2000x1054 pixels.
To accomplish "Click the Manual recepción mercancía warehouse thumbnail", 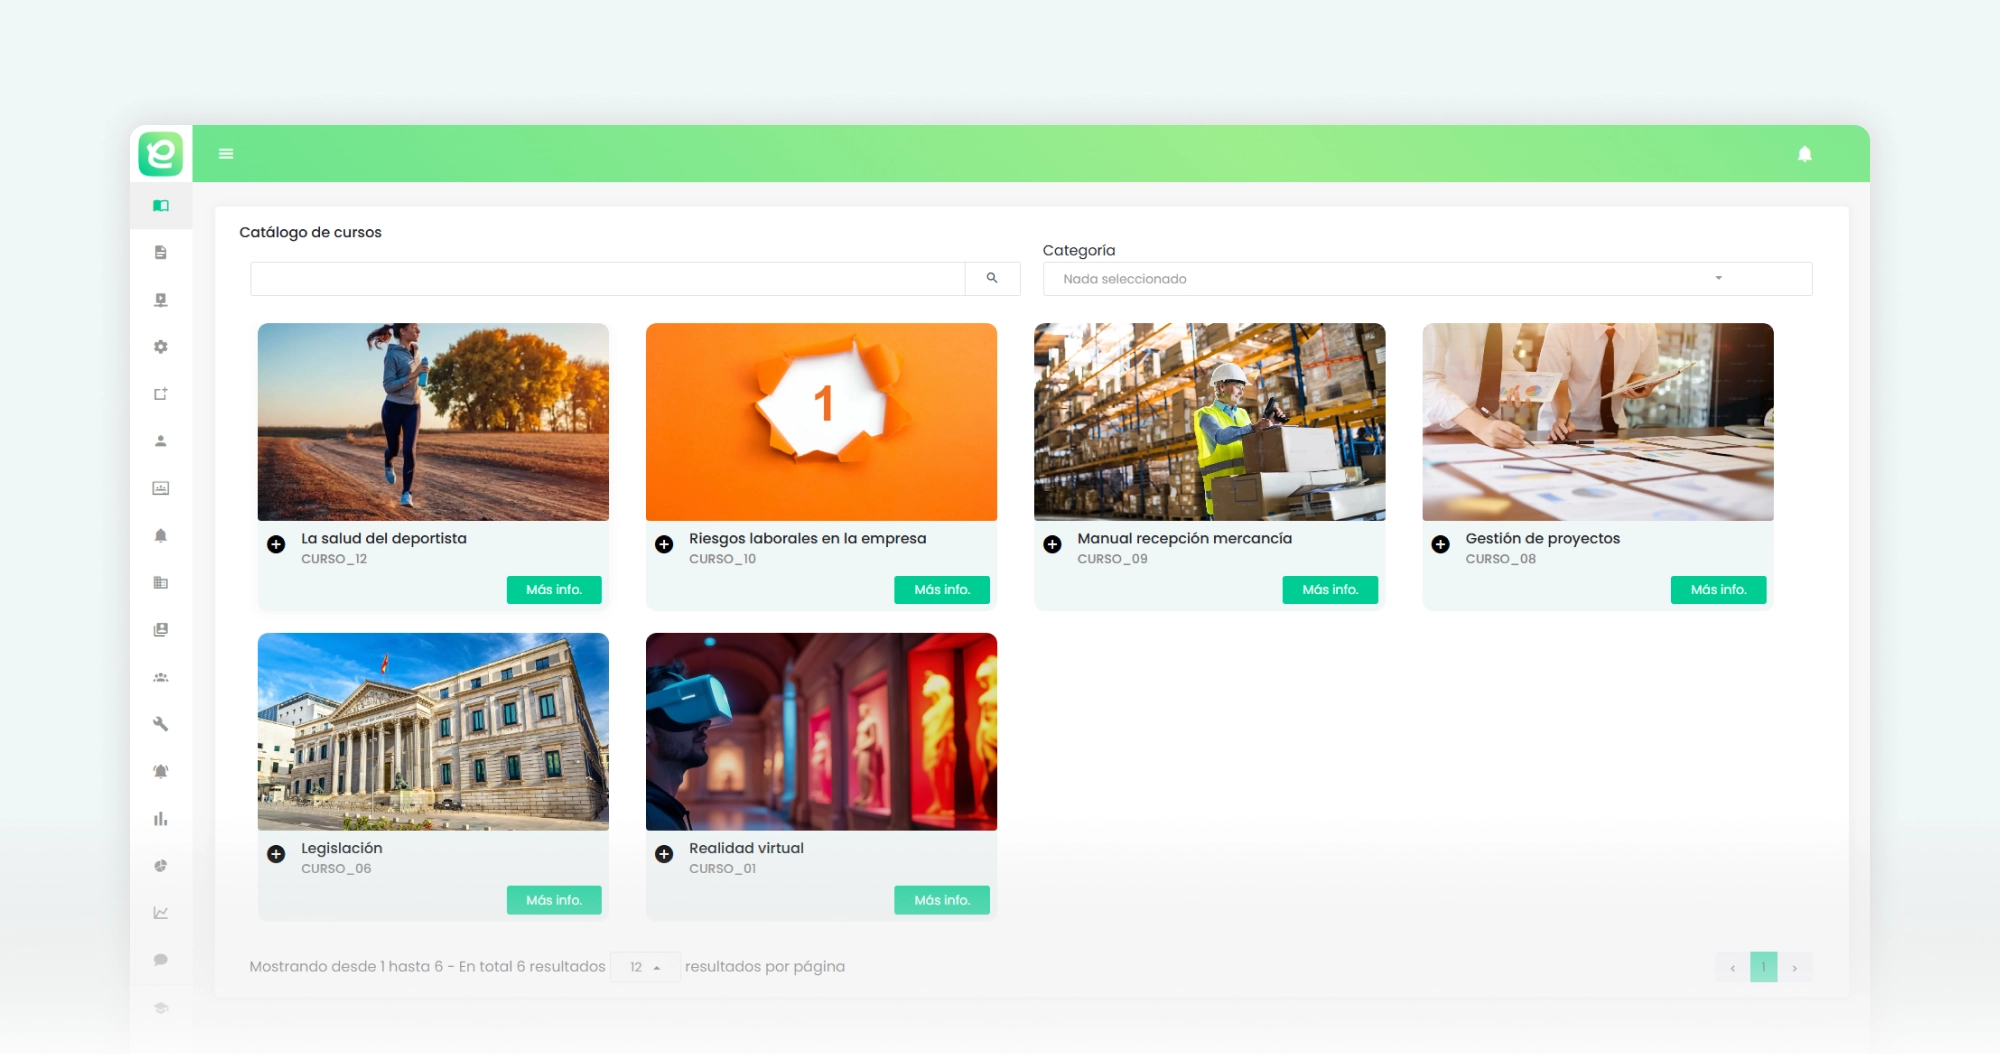I will pos(1209,422).
